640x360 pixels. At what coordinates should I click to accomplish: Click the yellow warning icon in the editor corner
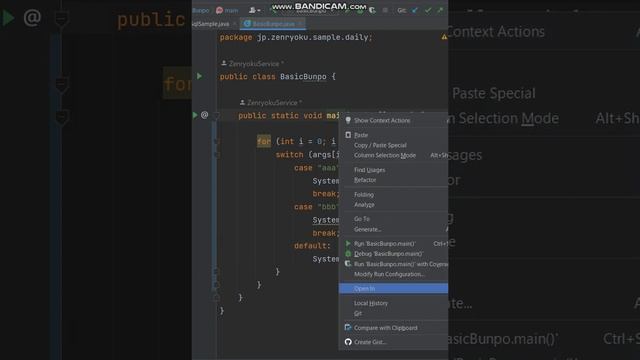444,37
